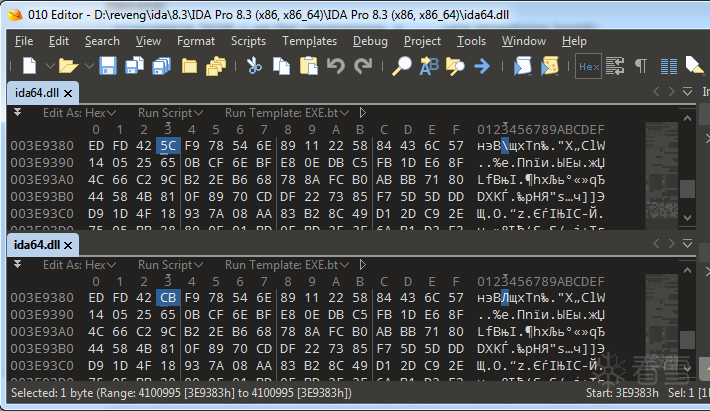Viewport: 710px width, 411px height.
Task: Click the Save As icon
Action: click(134, 66)
